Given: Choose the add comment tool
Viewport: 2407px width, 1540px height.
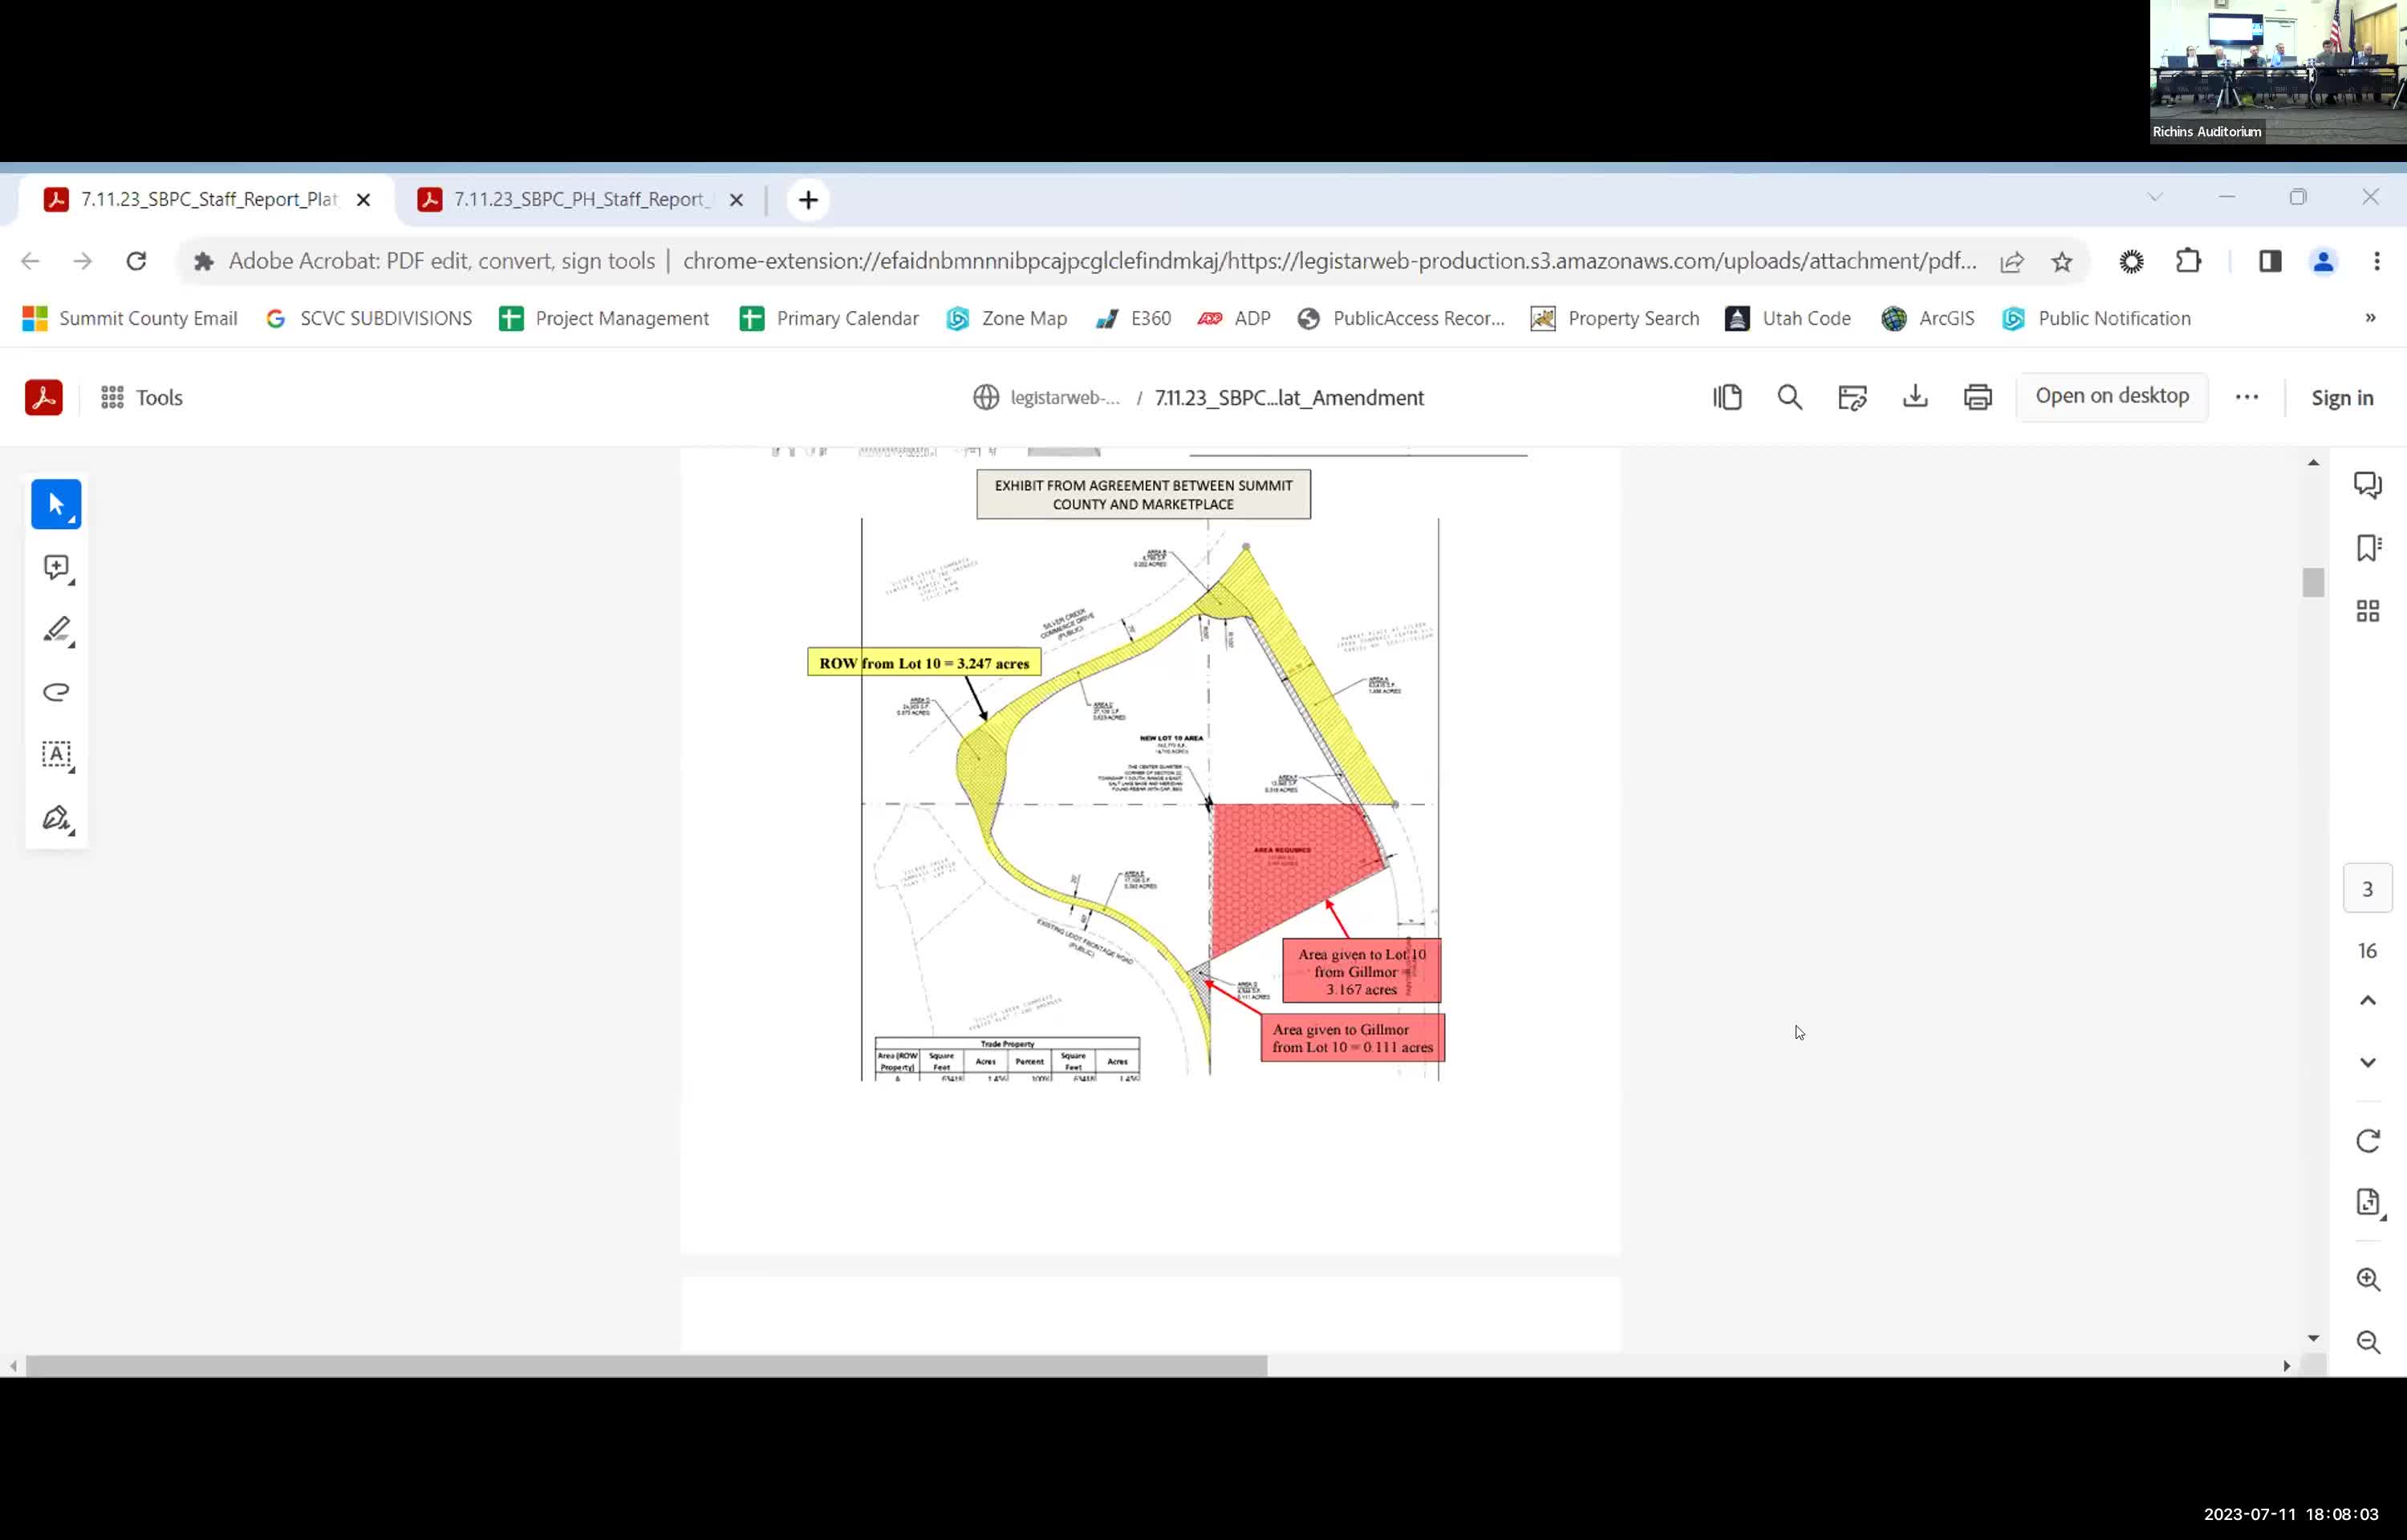Looking at the screenshot, I should coord(56,568).
